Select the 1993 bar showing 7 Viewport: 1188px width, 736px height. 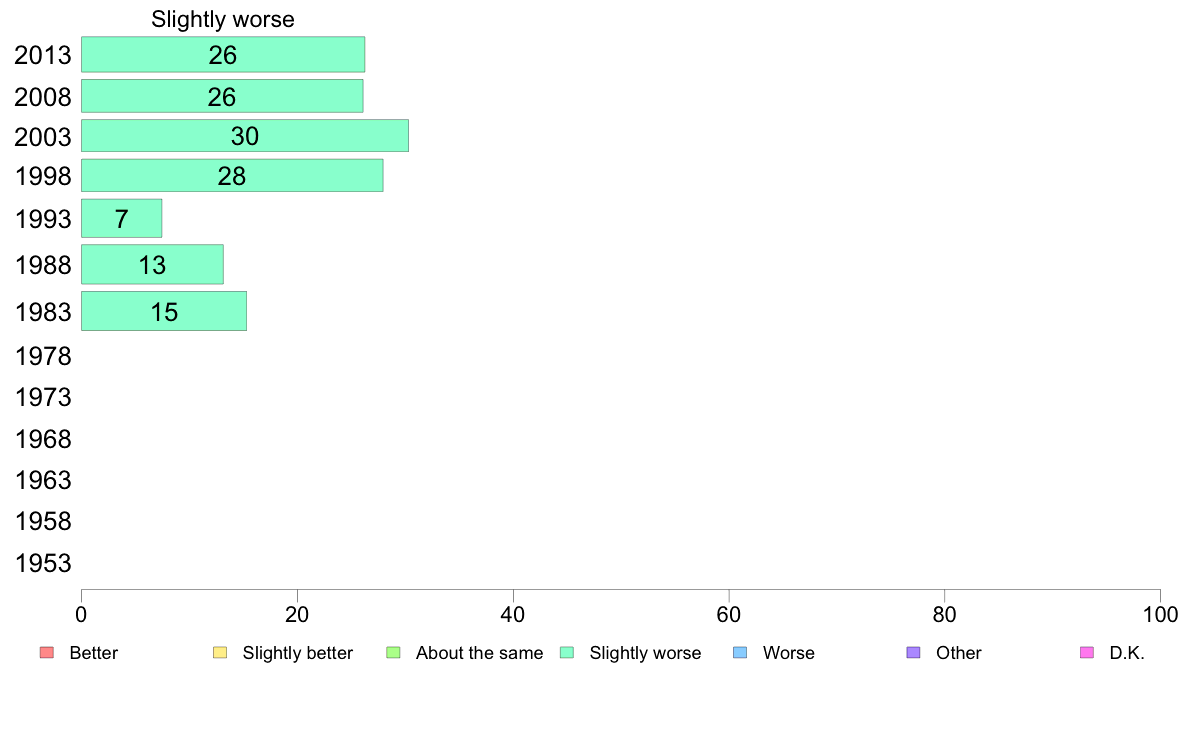pos(121,218)
